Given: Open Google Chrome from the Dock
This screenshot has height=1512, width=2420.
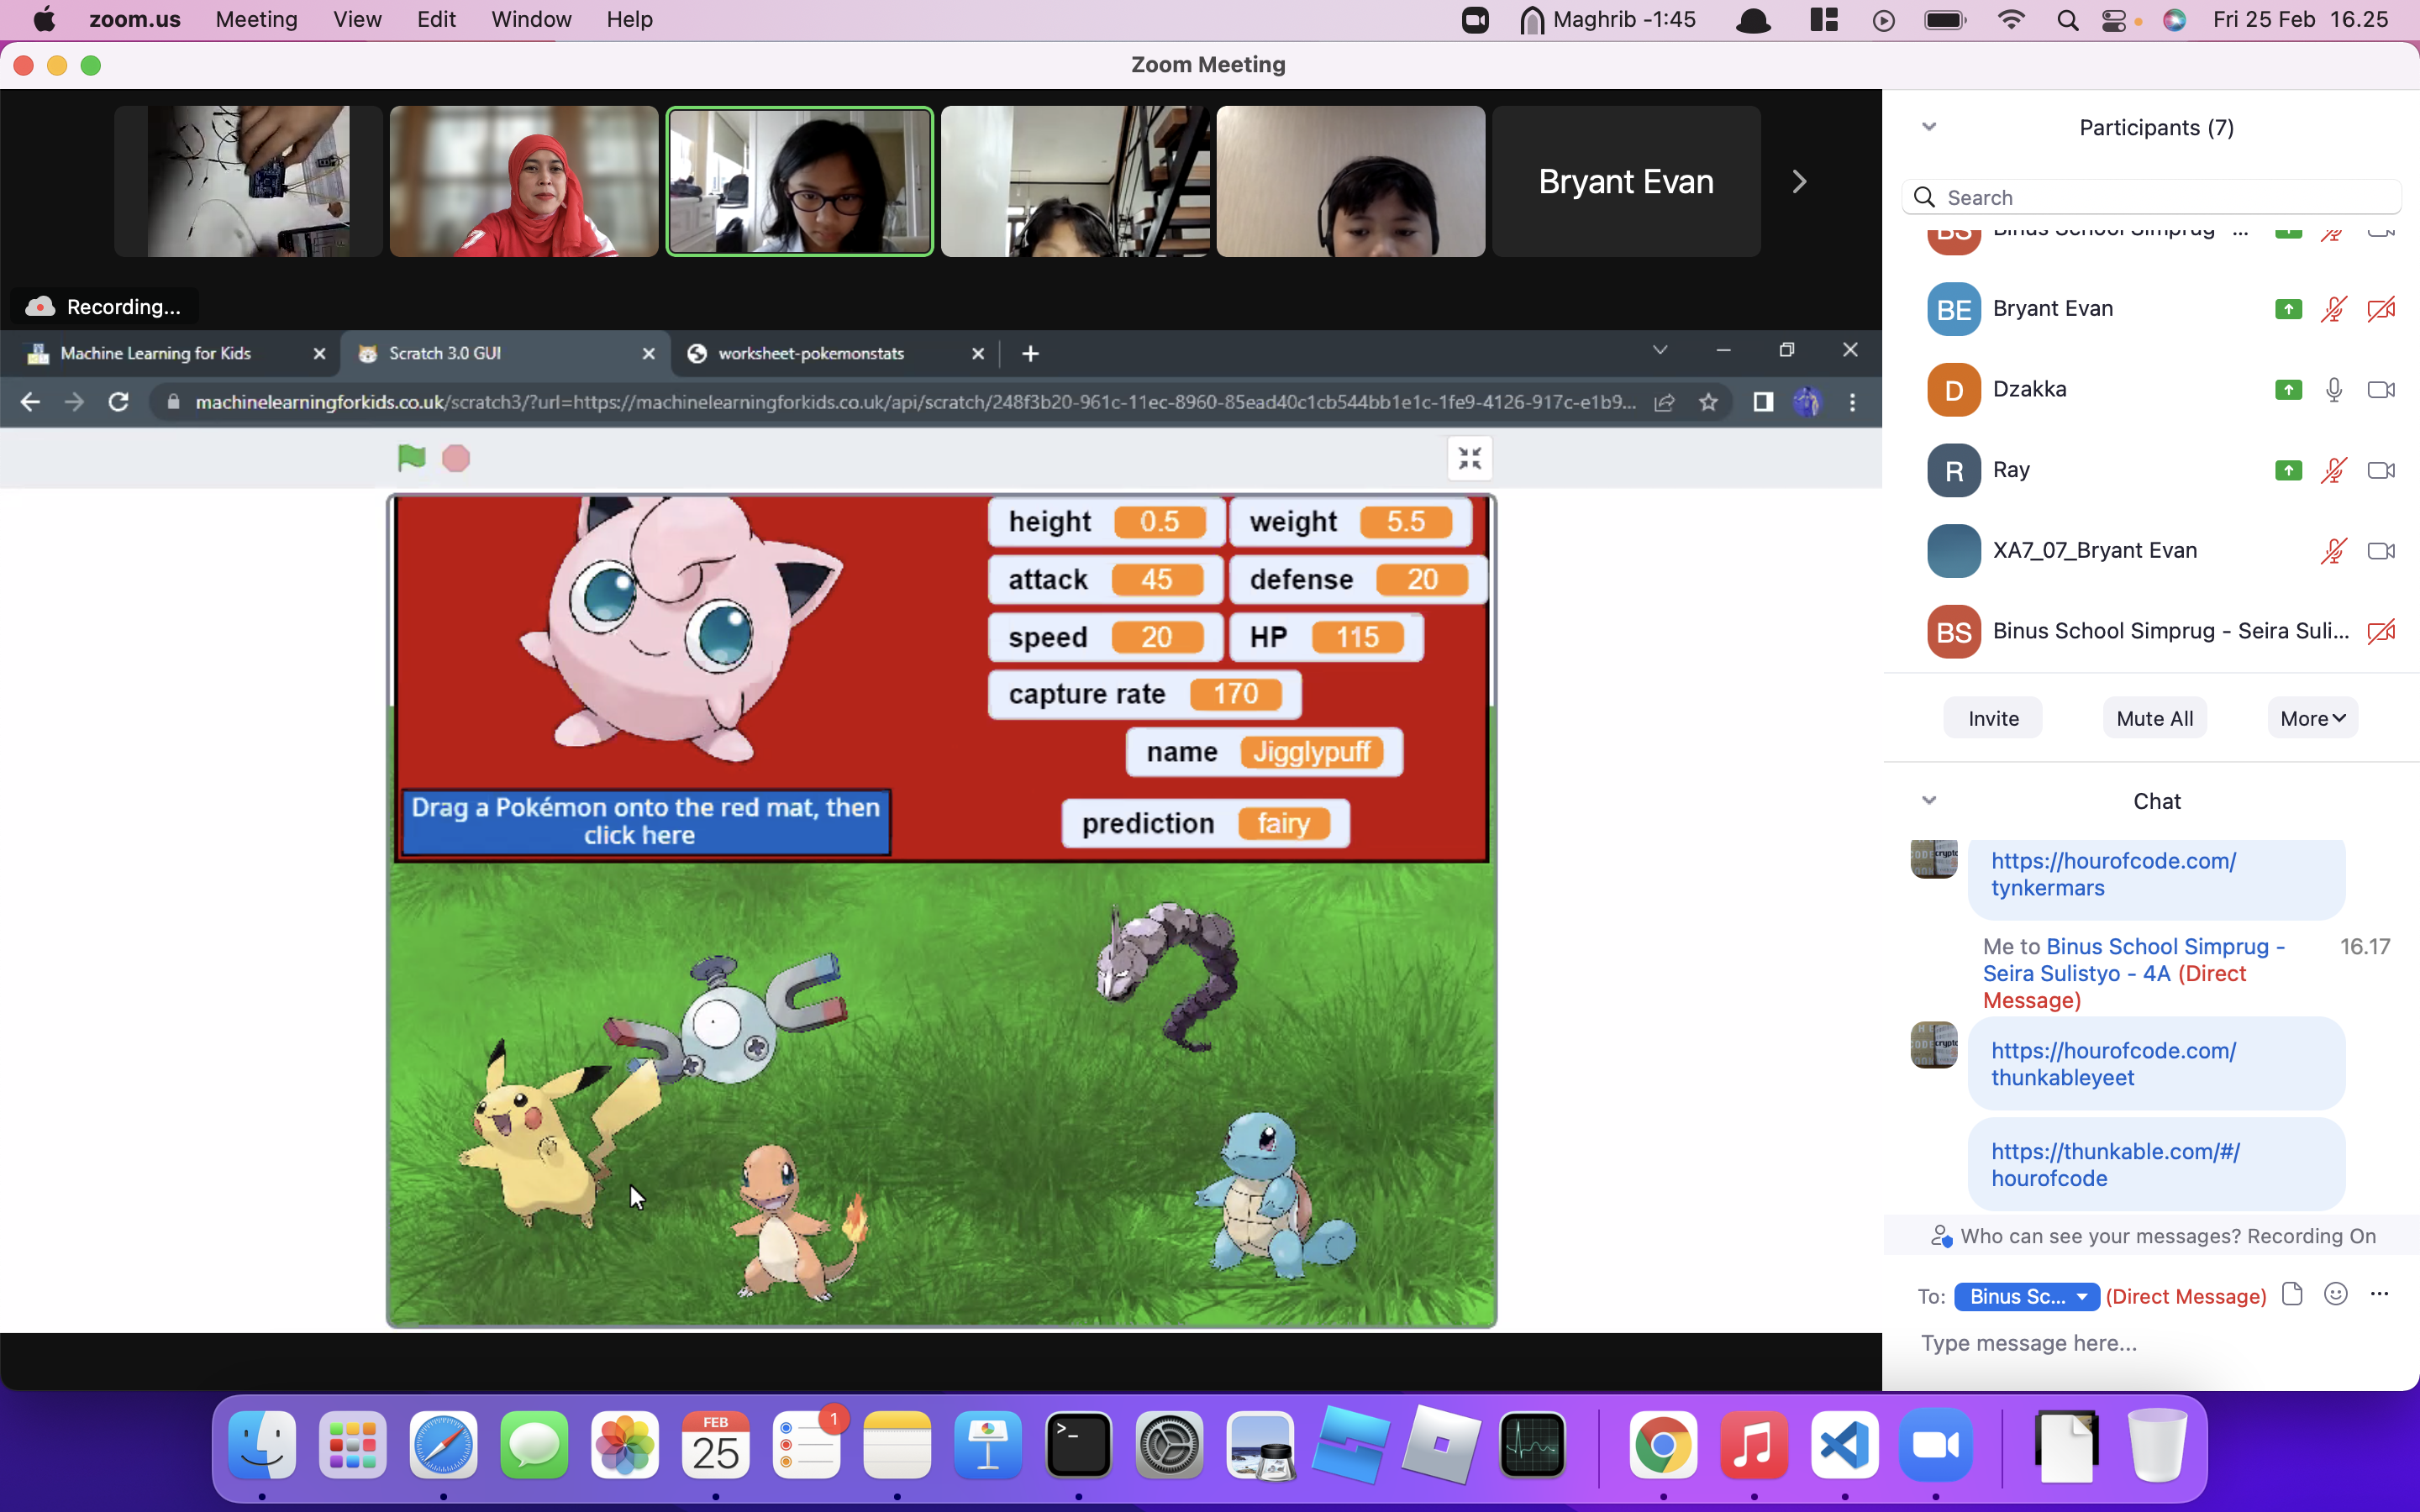Looking at the screenshot, I should (x=1663, y=1445).
